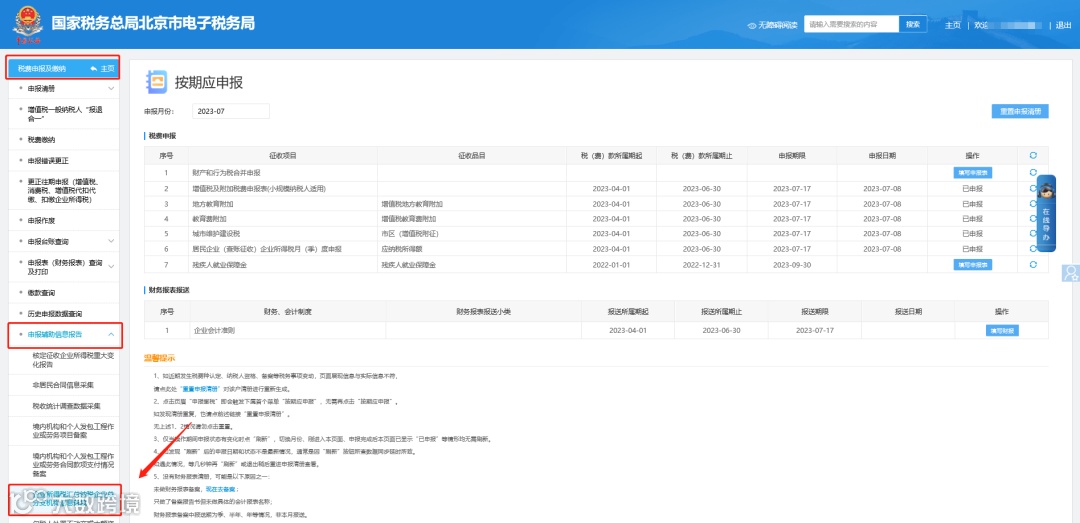
Task: Click the 重置申报清册 link in tips
Action: 198,389
